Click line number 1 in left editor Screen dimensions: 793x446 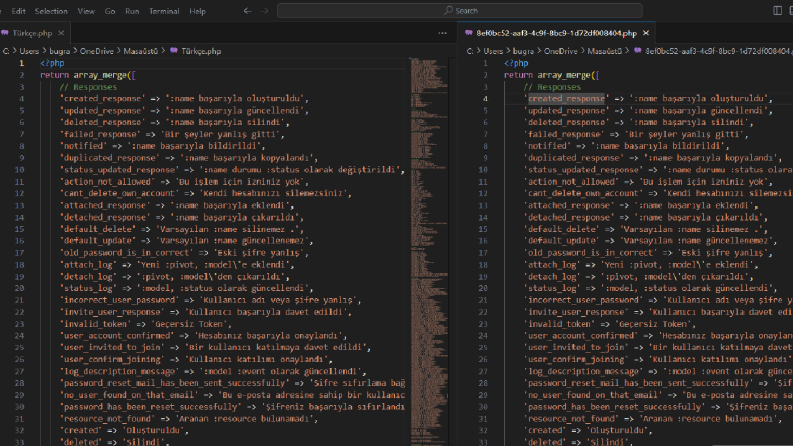(x=21, y=63)
